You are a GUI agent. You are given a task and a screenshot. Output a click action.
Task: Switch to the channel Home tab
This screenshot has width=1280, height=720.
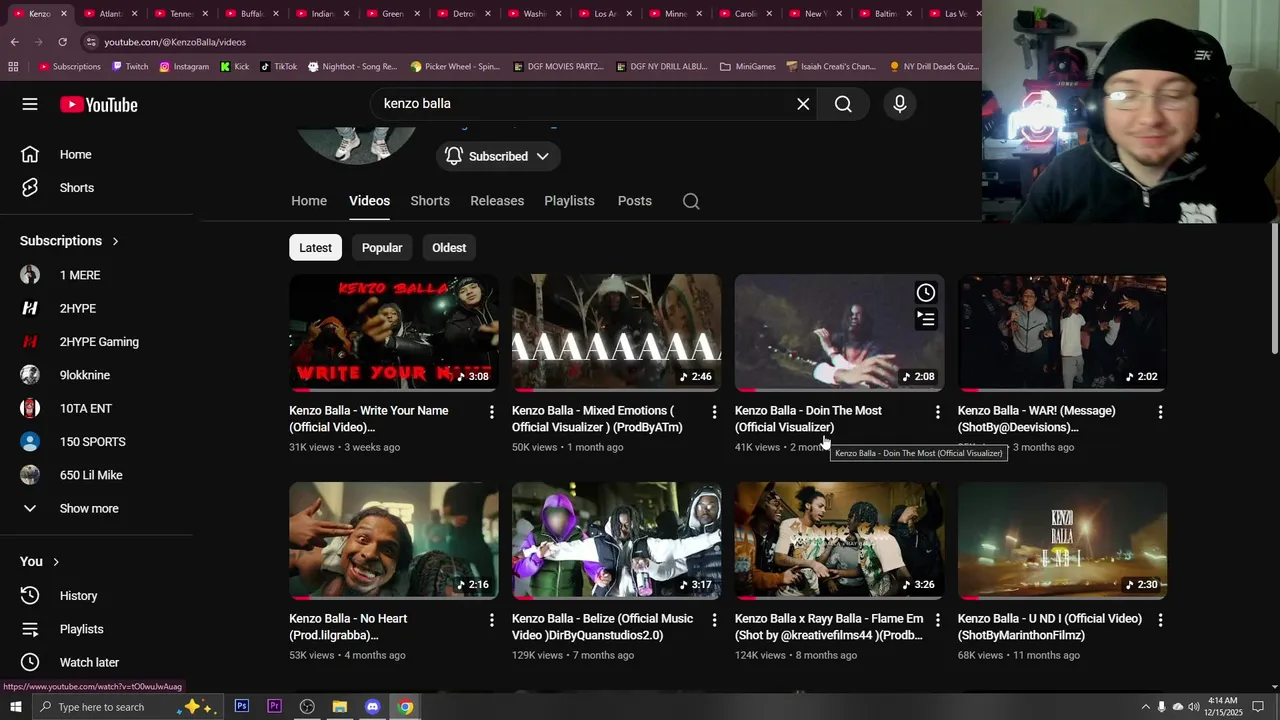pyautogui.click(x=309, y=201)
